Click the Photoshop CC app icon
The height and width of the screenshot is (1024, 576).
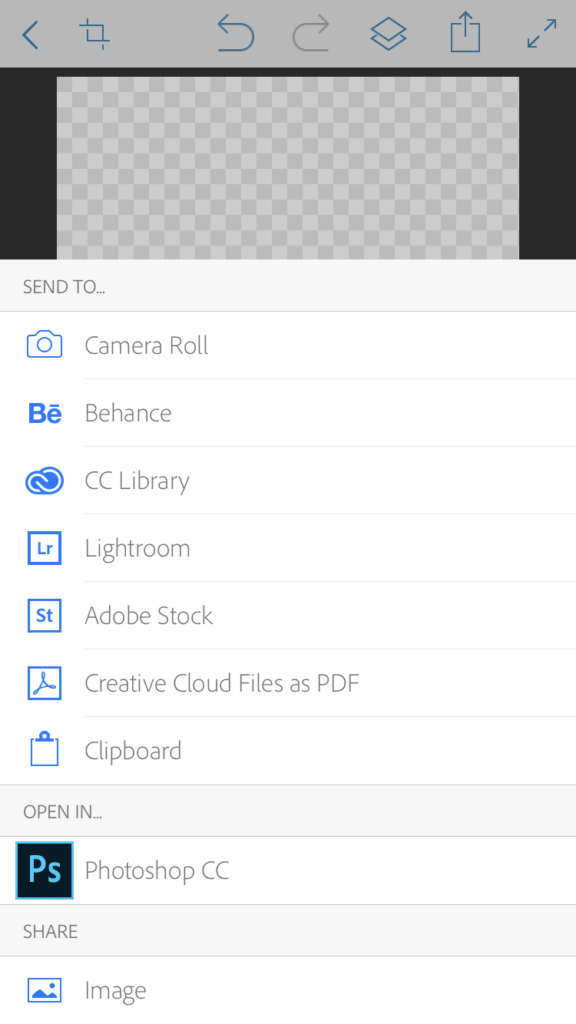(44, 871)
